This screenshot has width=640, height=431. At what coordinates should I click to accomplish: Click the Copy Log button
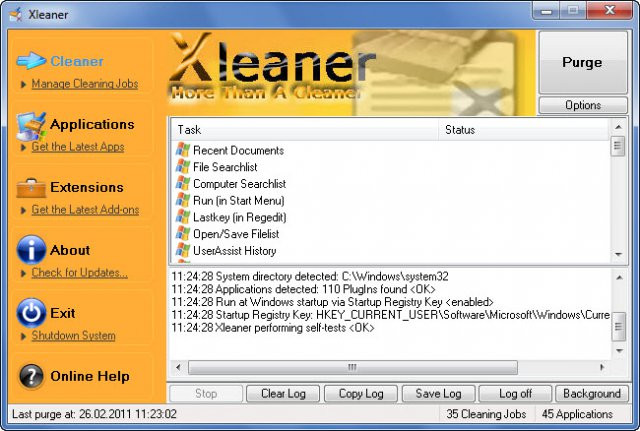click(361, 393)
